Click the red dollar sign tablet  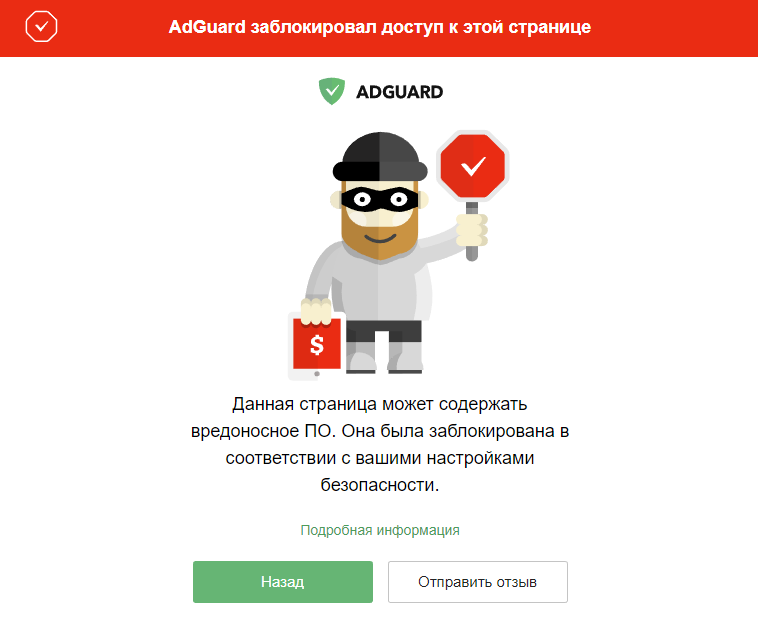316,346
